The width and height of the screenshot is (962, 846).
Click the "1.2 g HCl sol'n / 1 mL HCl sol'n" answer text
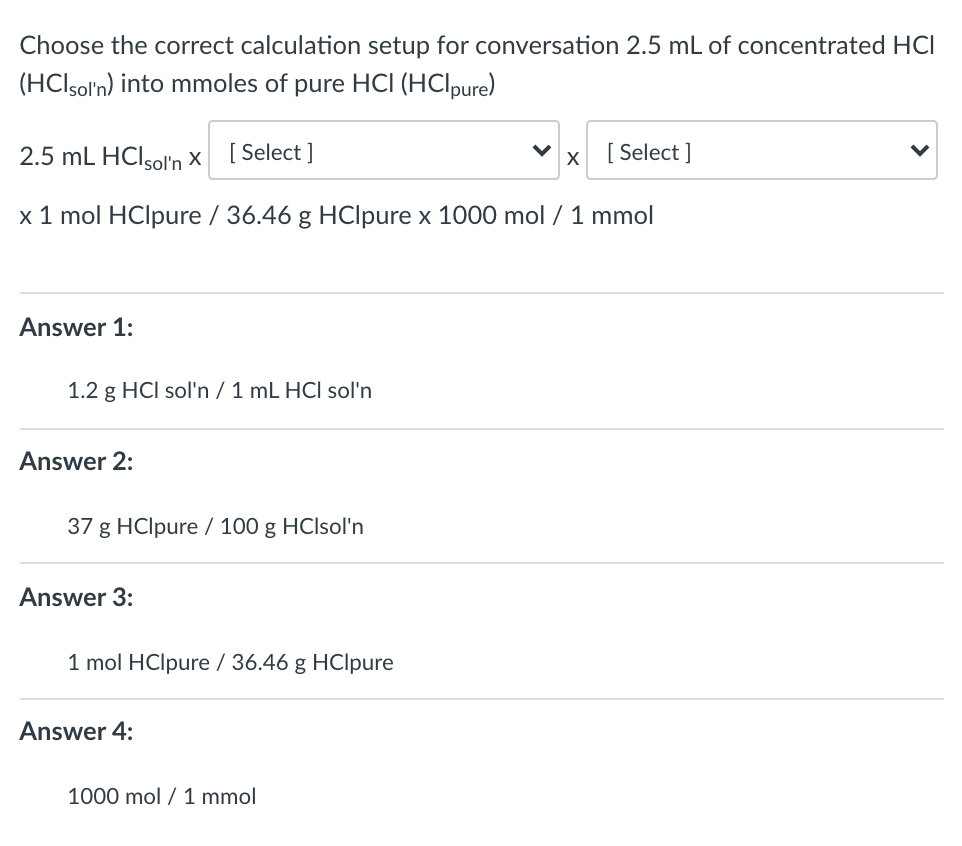point(219,390)
